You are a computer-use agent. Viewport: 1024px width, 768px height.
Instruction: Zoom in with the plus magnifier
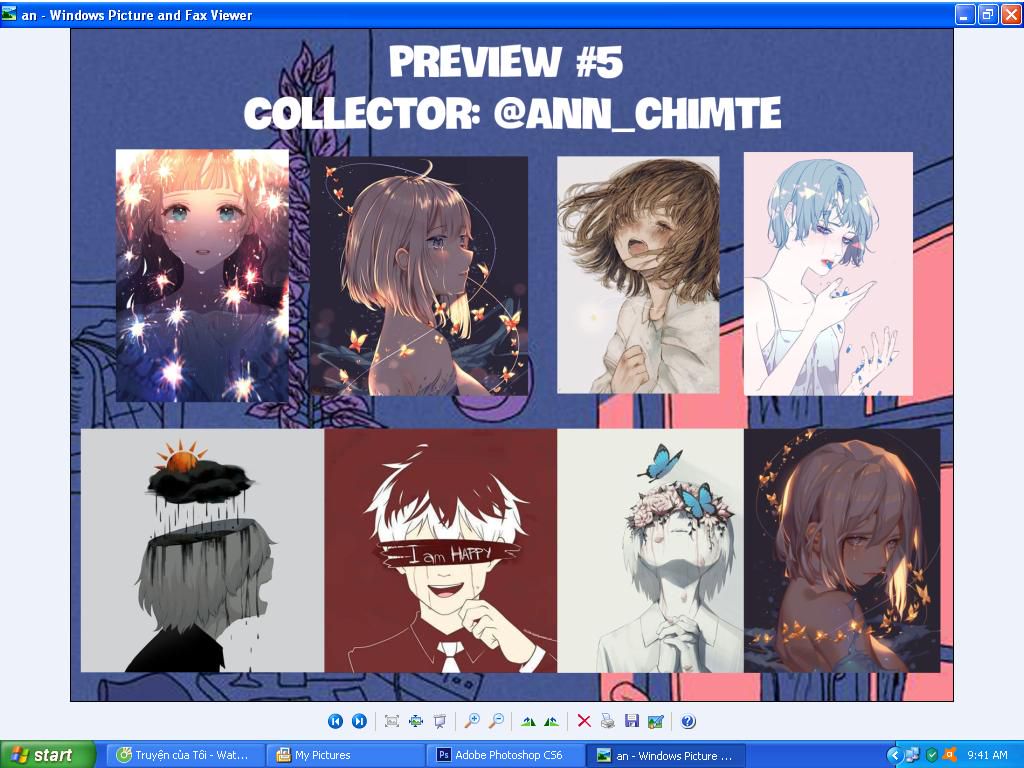[x=472, y=721]
